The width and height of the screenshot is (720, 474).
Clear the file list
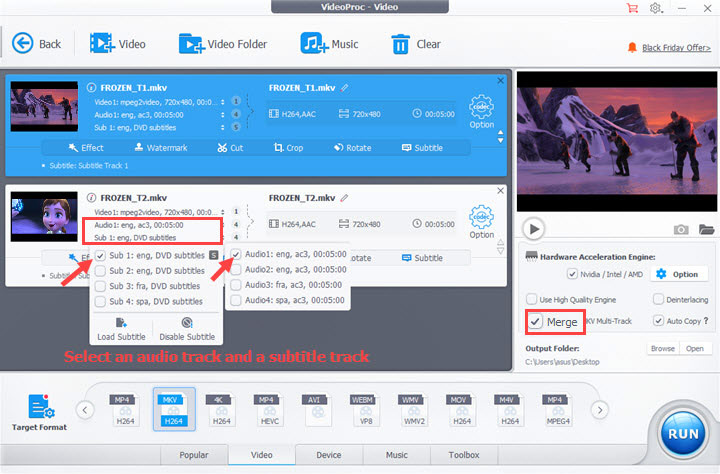click(x=416, y=44)
